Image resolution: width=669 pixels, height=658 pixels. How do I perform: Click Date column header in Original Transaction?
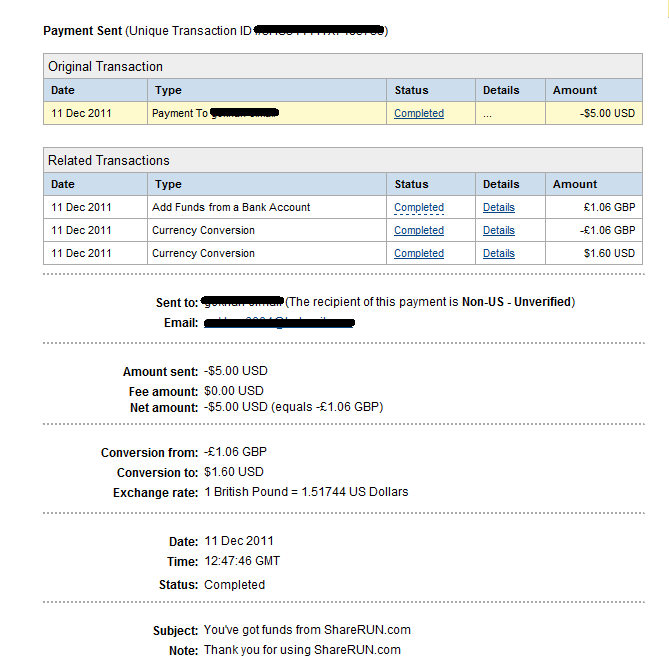coord(63,90)
